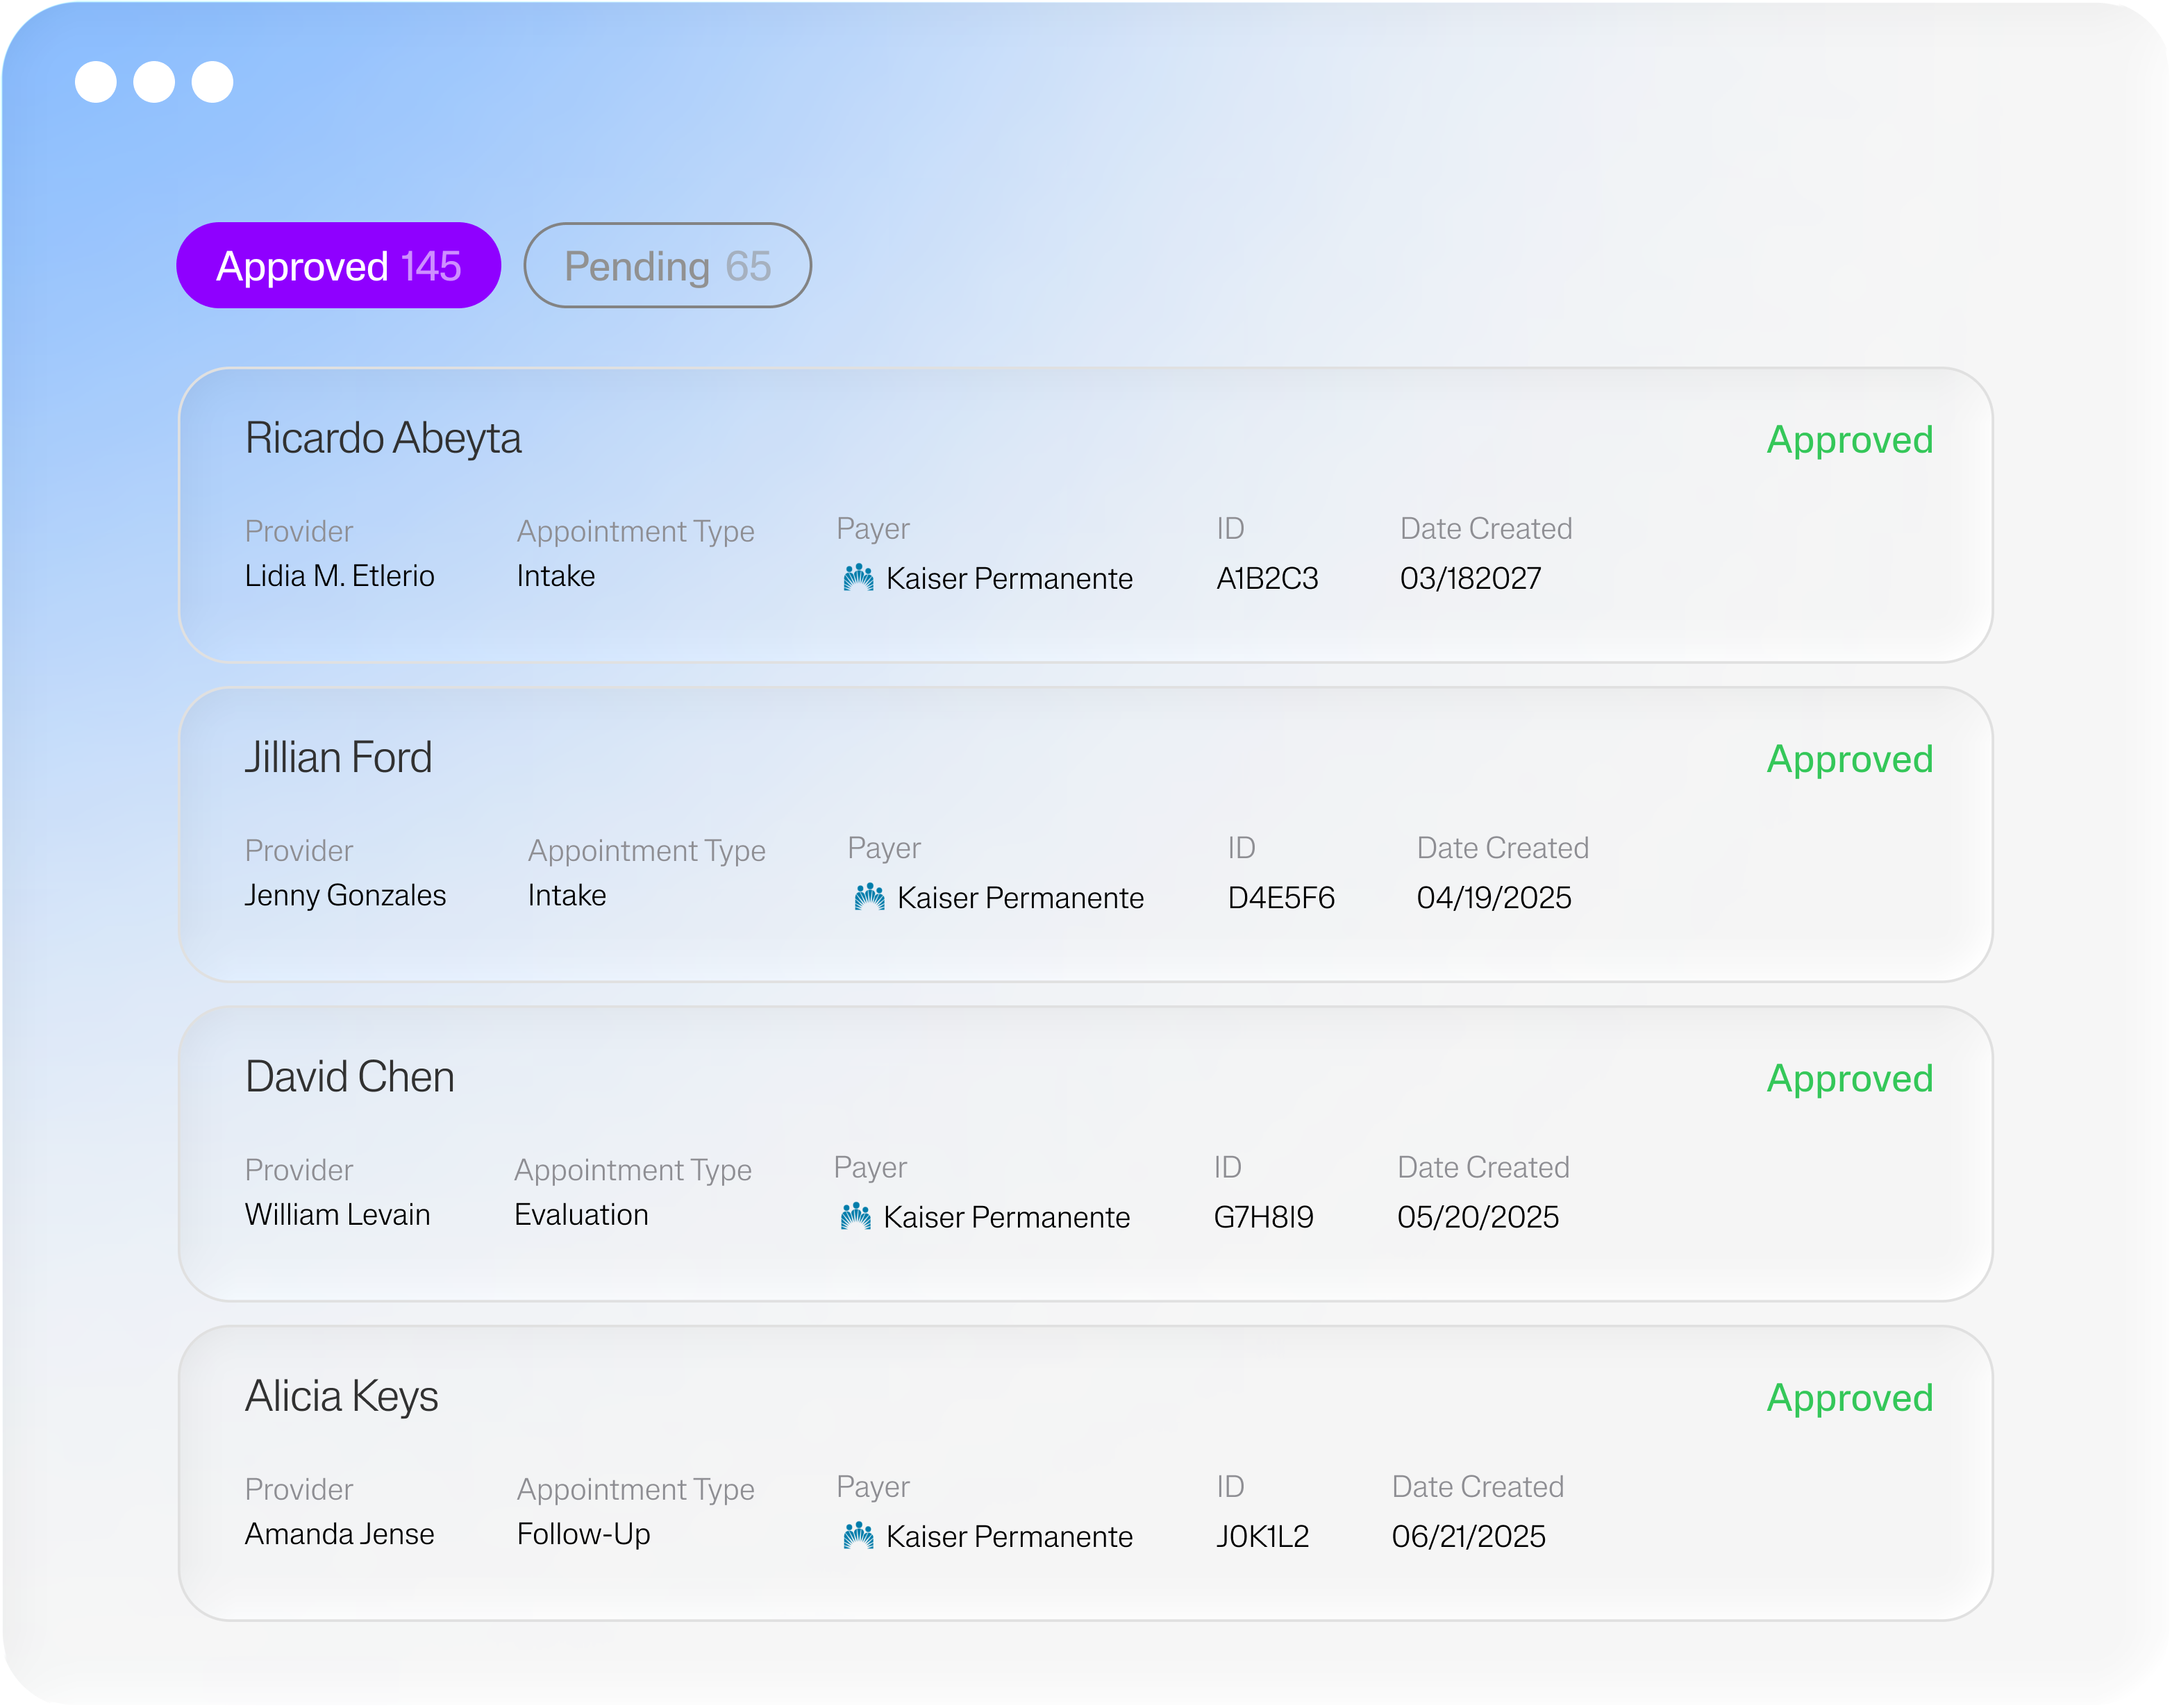2172x1708 pixels.
Task: Select Alicia Keys' name heading
Action: pyautogui.click(x=341, y=1396)
